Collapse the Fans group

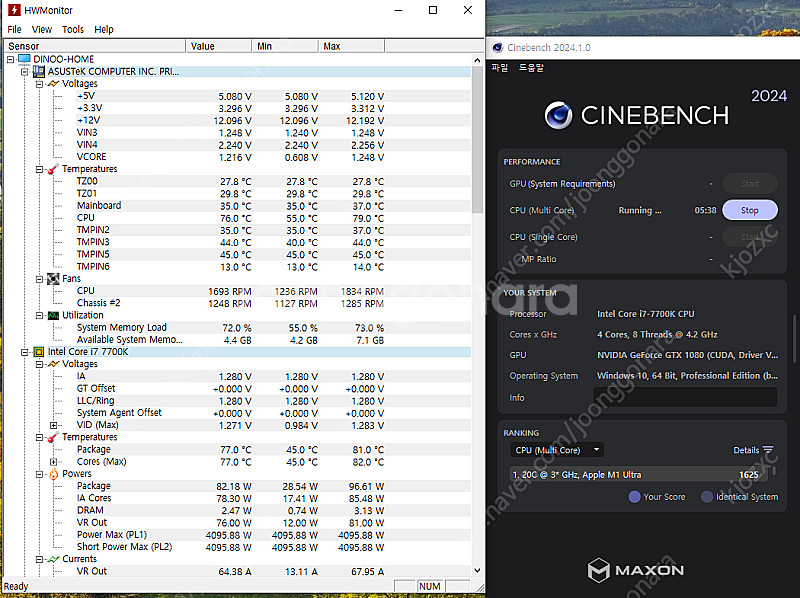click(x=39, y=279)
